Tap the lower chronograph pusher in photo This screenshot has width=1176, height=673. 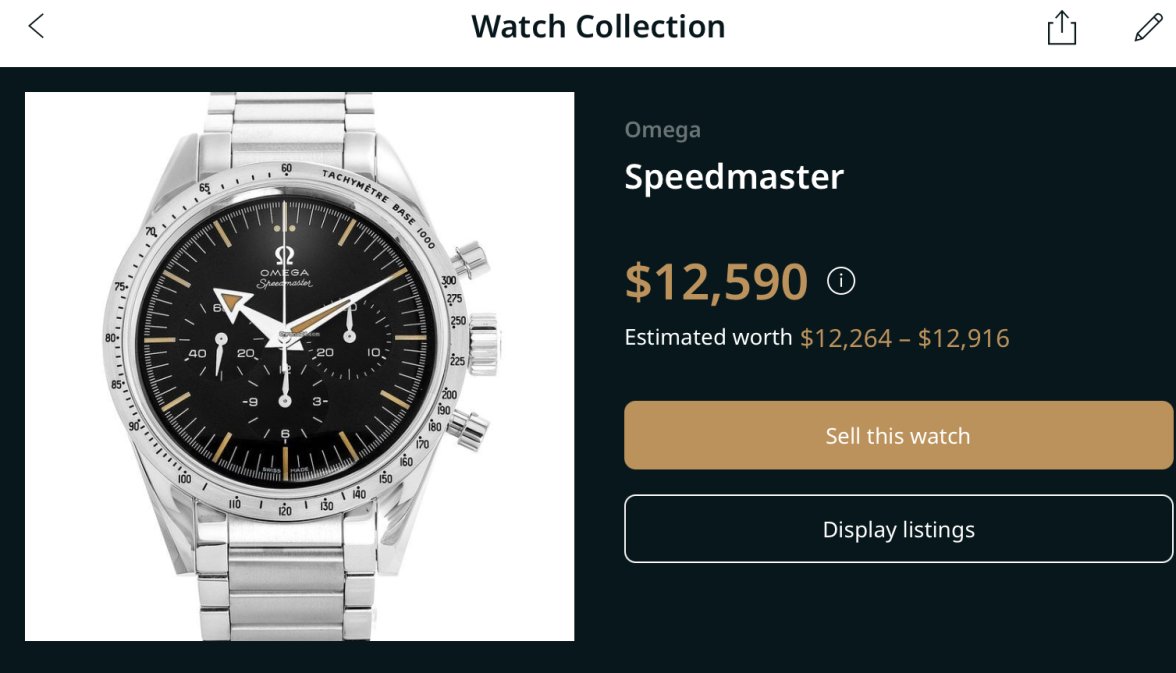pos(466,430)
